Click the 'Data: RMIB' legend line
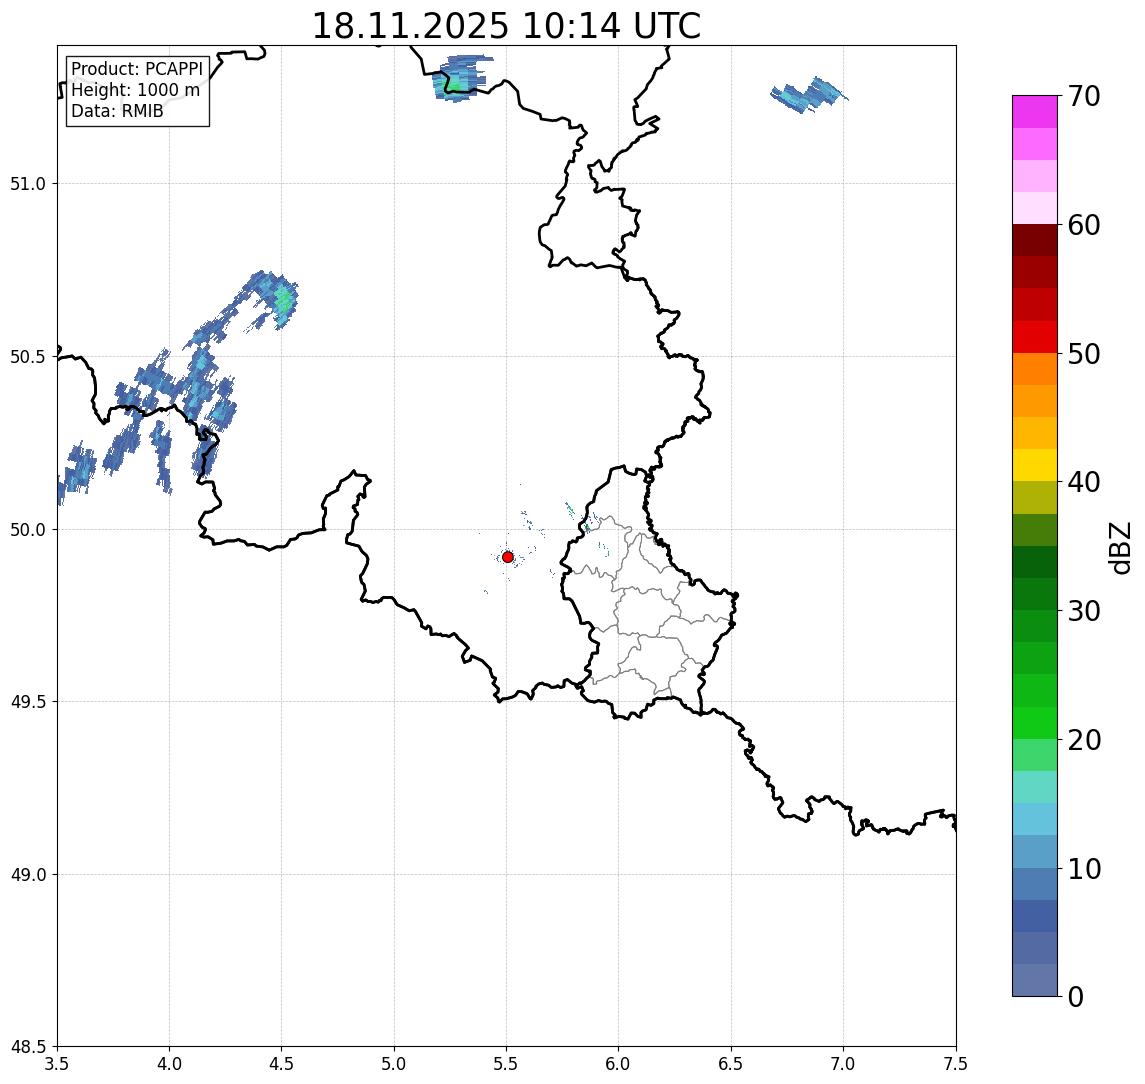 pyautogui.click(x=117, y=111)
